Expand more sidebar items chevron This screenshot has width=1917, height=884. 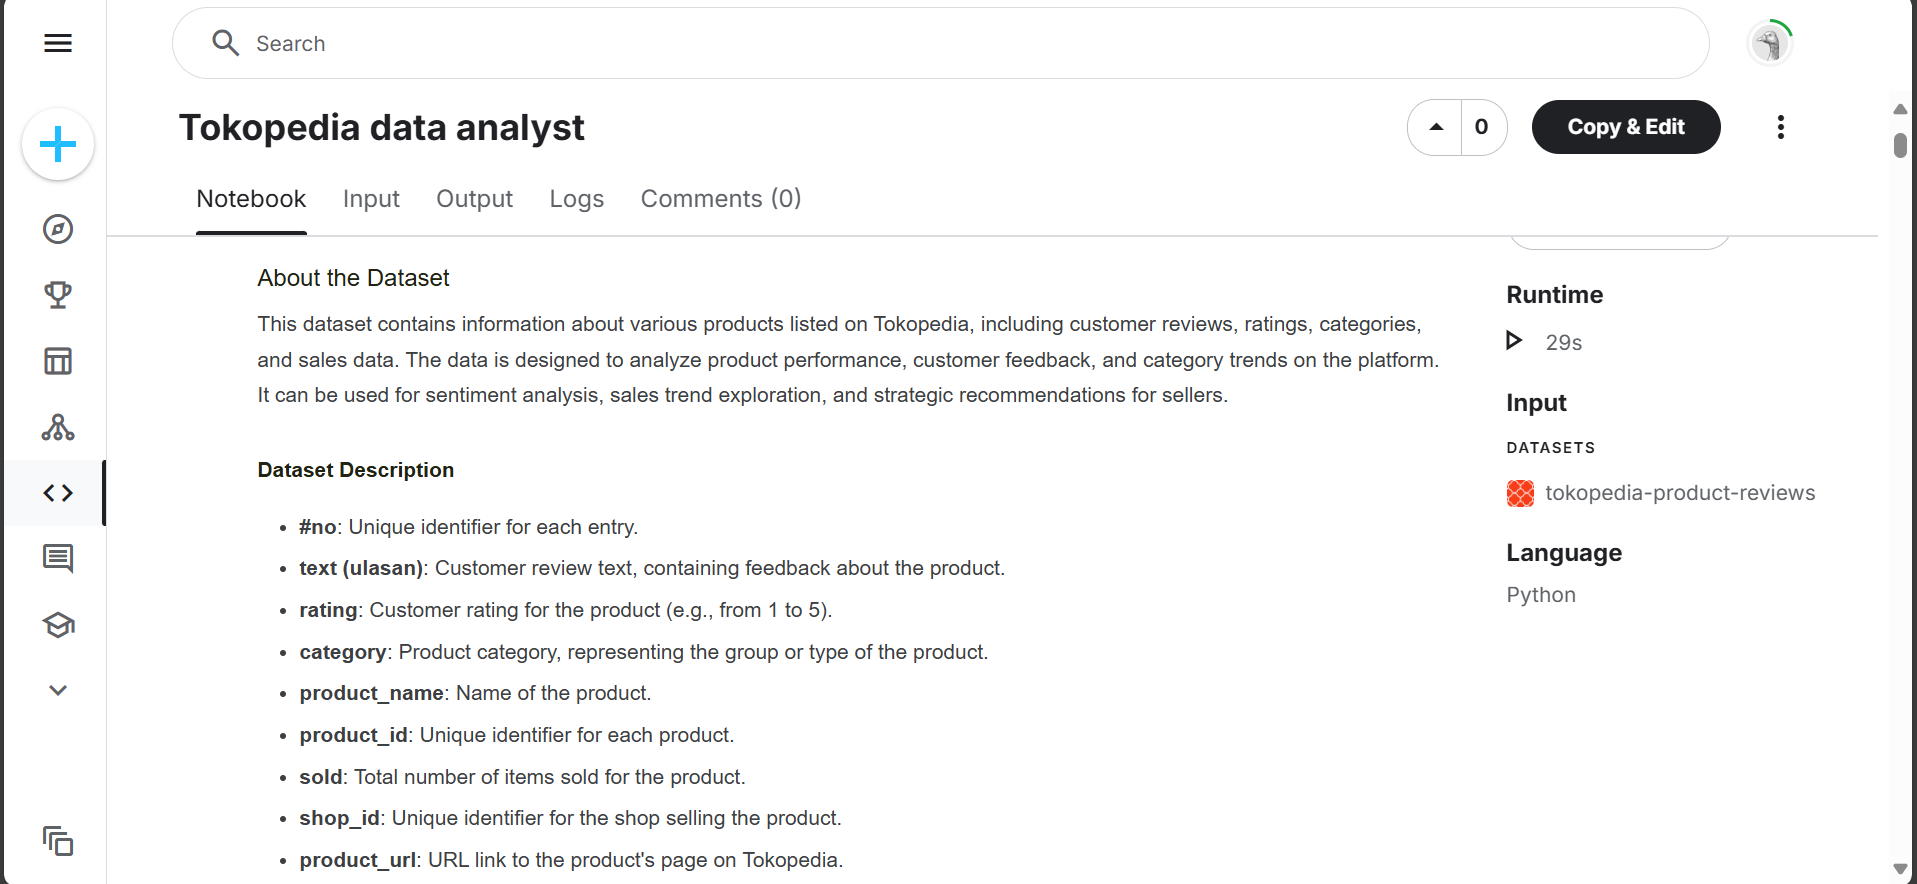58,690
